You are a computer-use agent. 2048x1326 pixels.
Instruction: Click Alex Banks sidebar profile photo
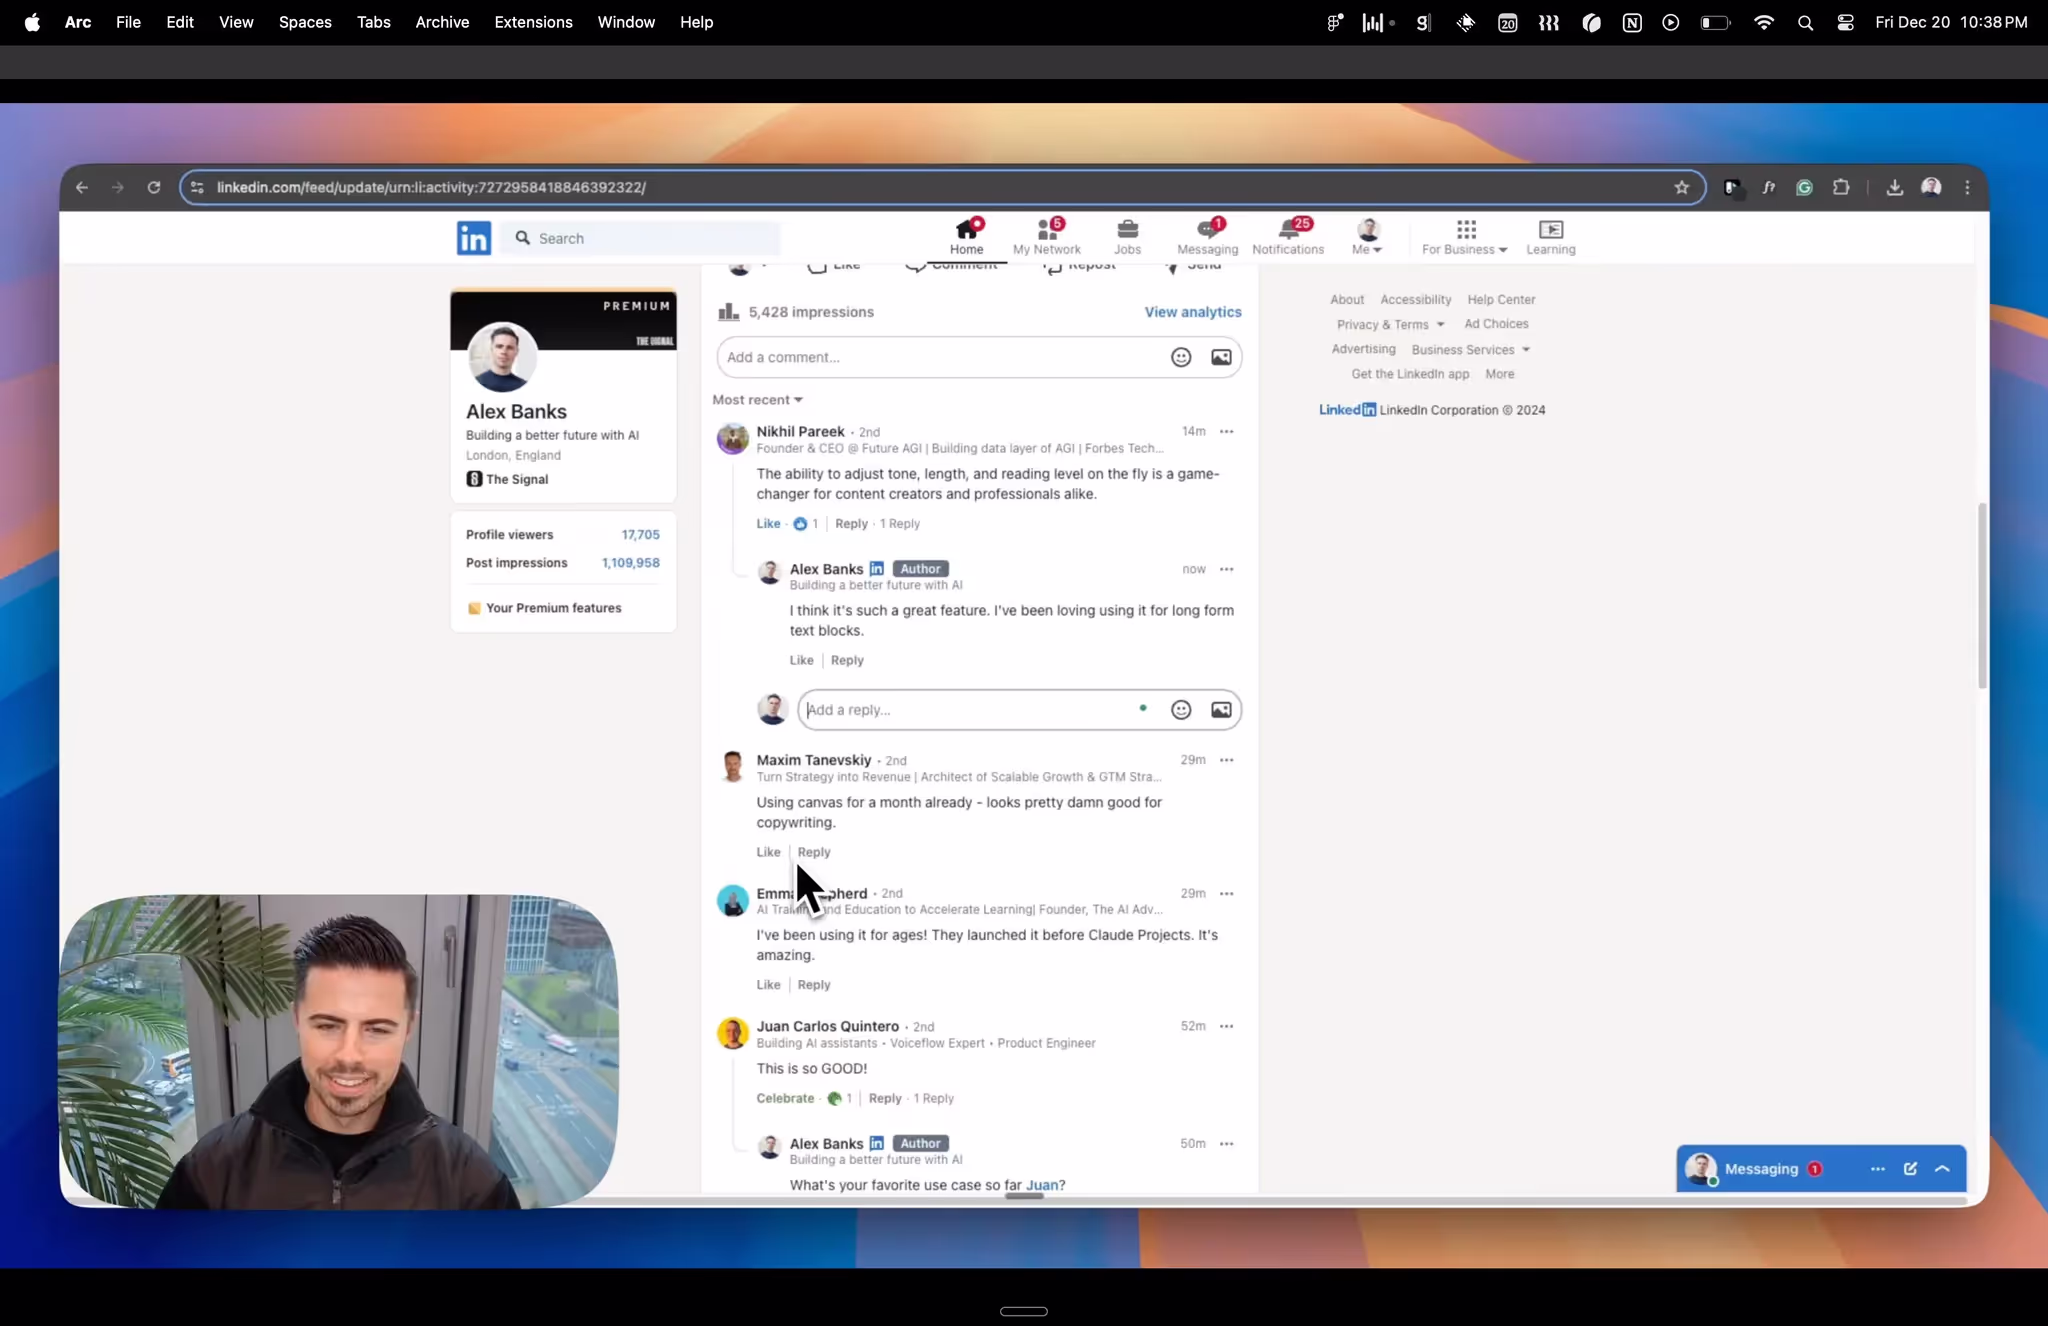pos(502,357)
